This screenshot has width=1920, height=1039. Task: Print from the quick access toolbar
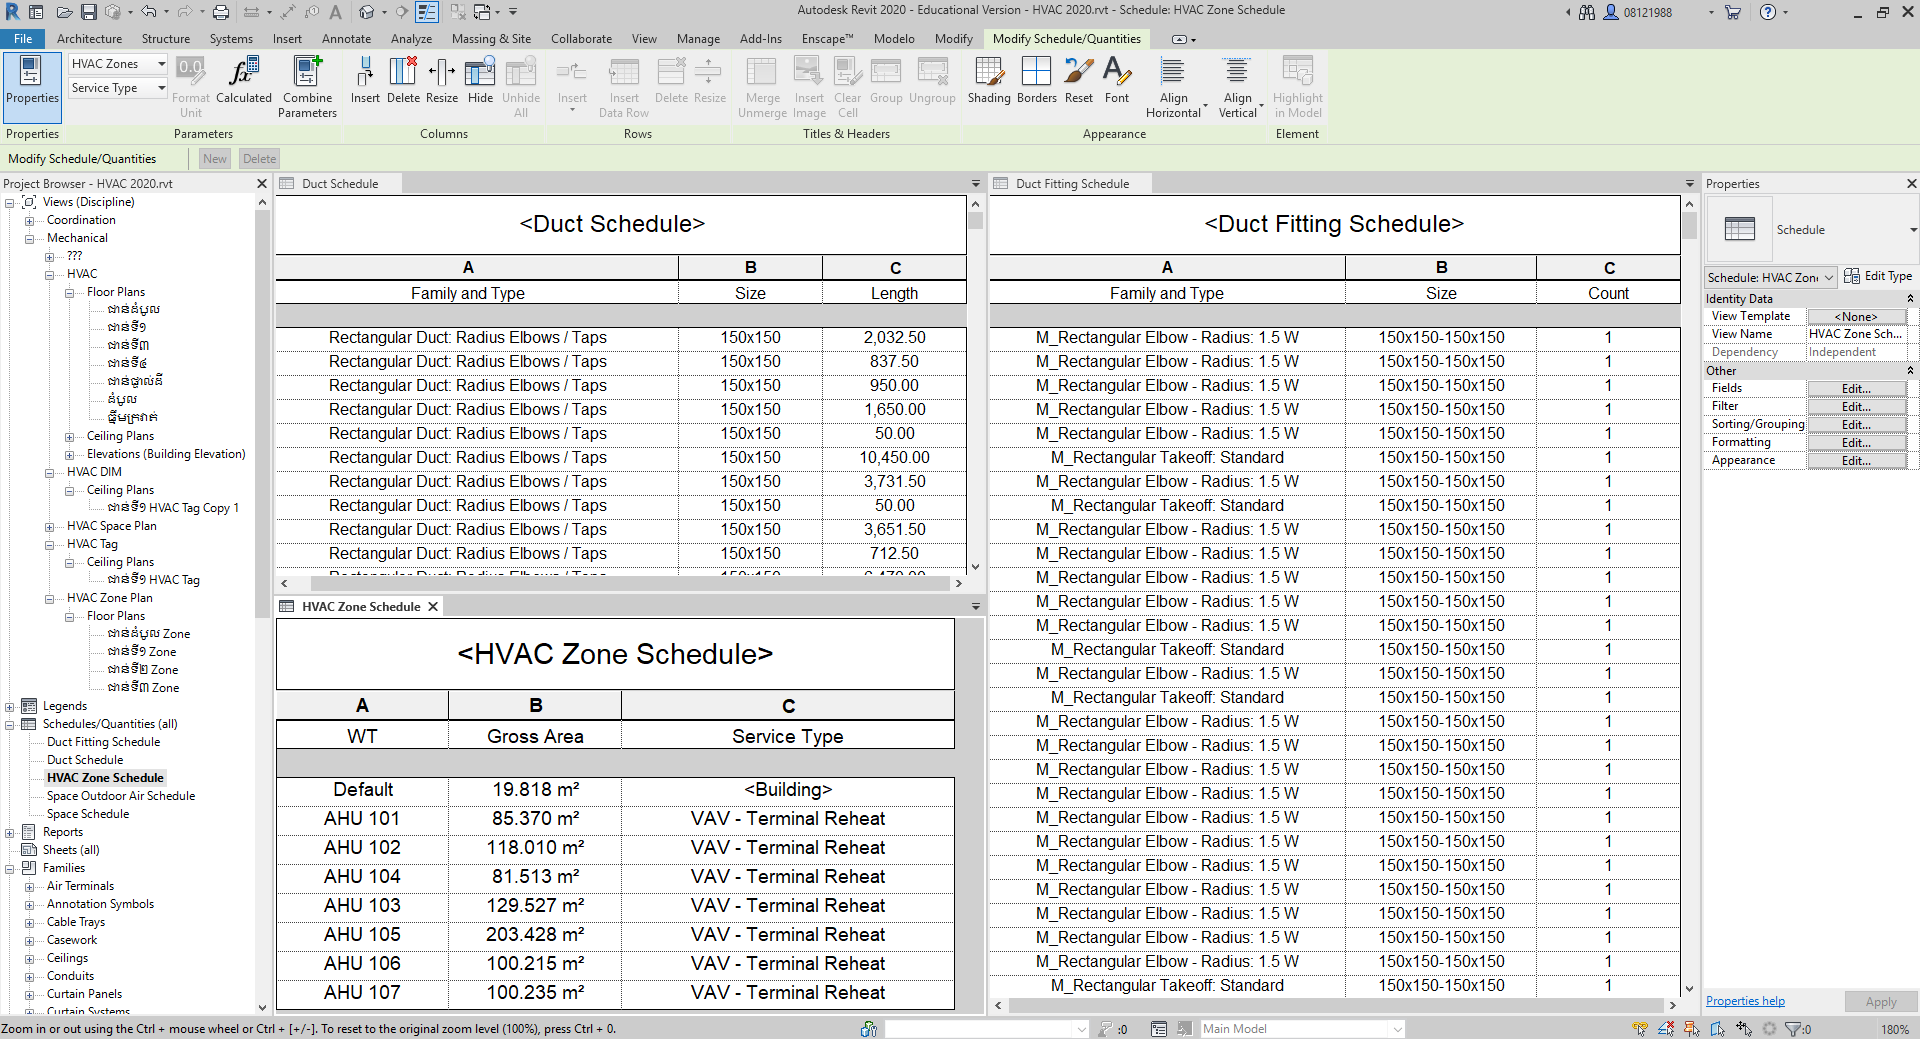tap(221, 12)
